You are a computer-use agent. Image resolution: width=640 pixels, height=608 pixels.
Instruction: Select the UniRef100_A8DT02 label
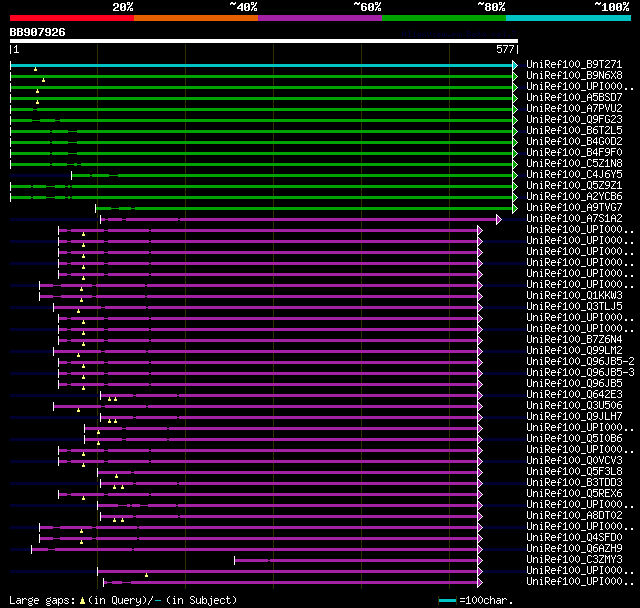[574, 516]
